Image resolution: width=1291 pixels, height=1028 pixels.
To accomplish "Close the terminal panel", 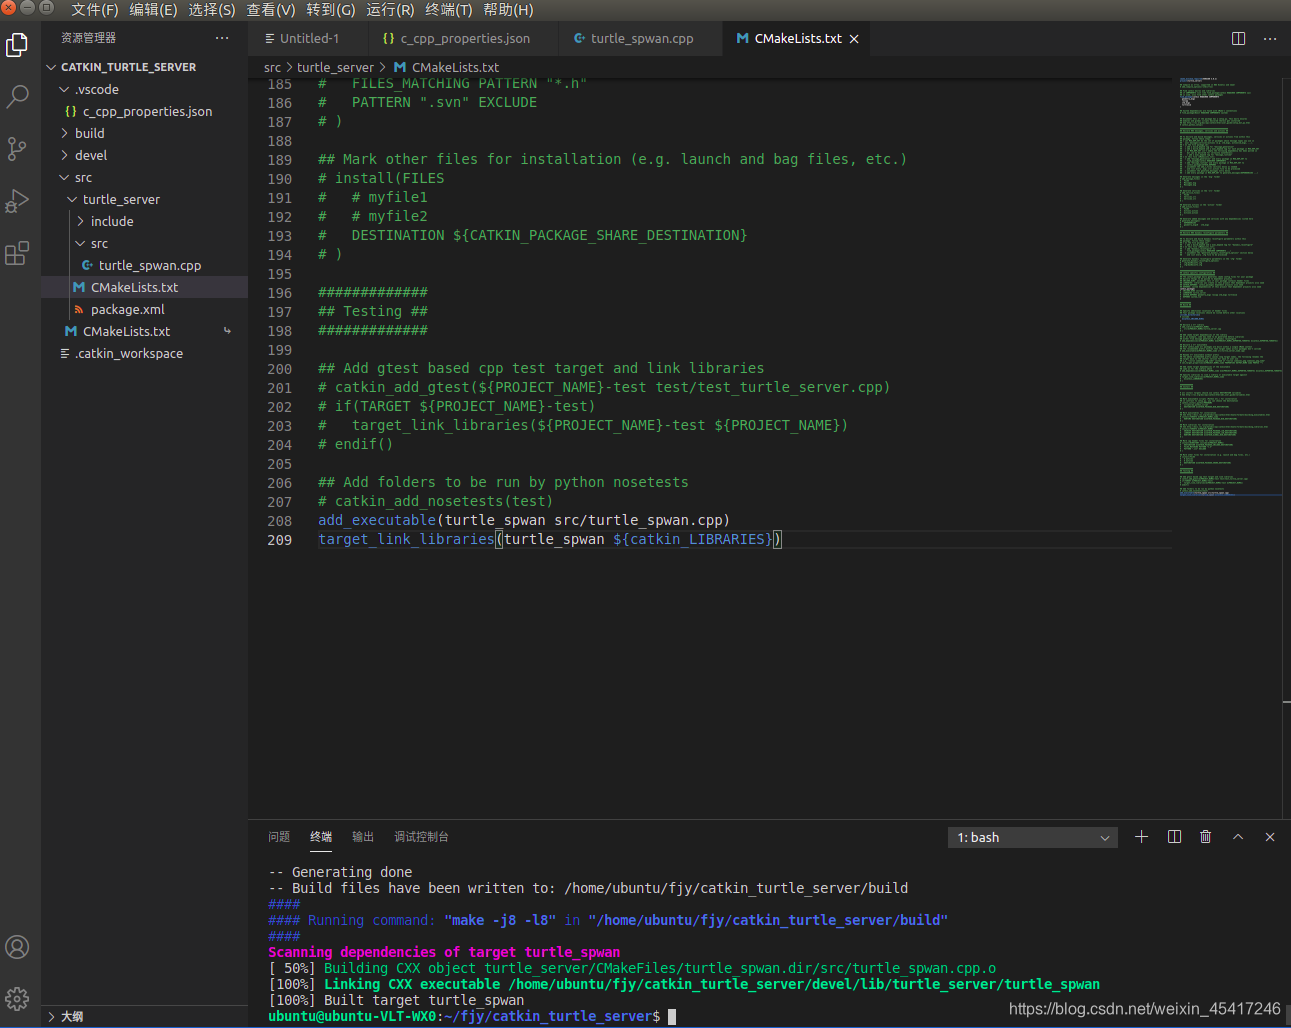I will [x=1270, y=837].
